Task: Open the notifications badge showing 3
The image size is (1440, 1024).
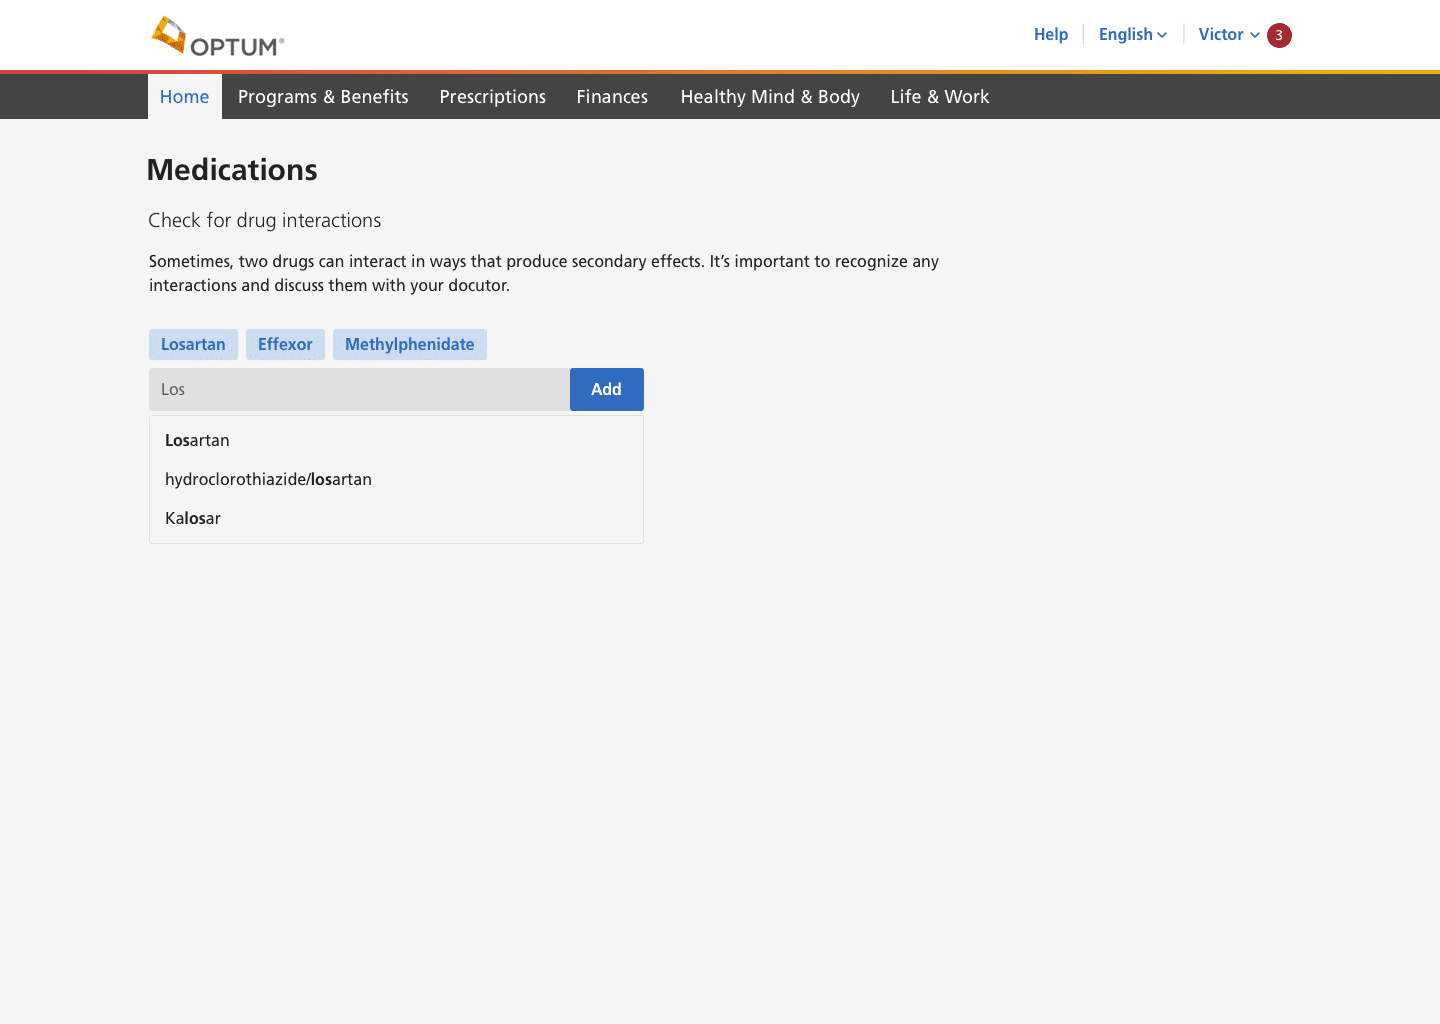Action: (x=1278, y=35)
